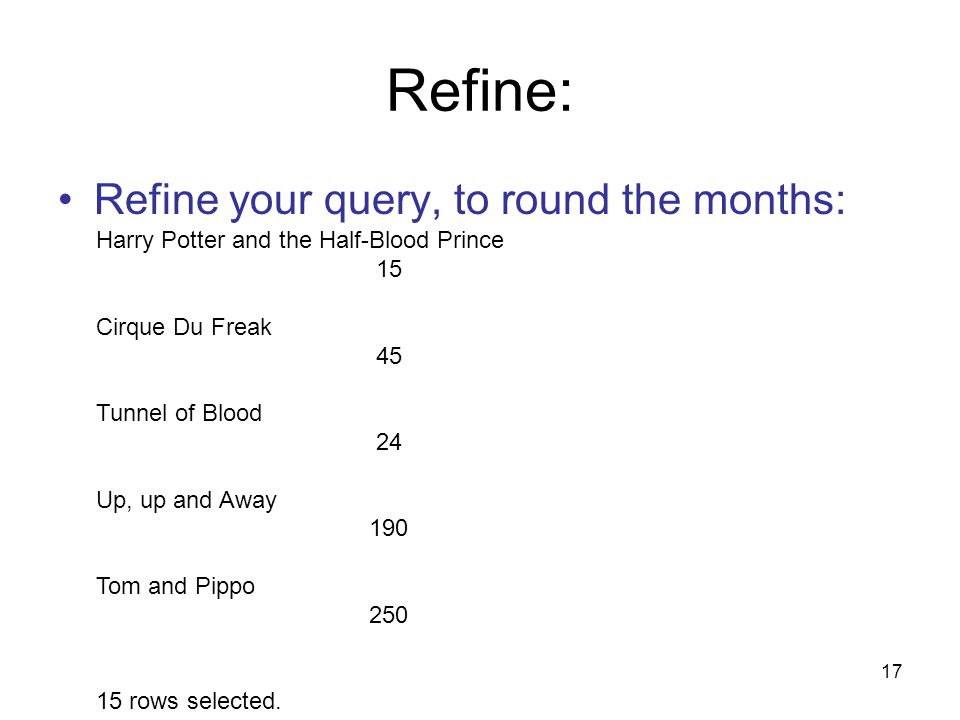960x720 pixels.
Task: Click the slide title "Refine:"
Action: pos(480,91)
